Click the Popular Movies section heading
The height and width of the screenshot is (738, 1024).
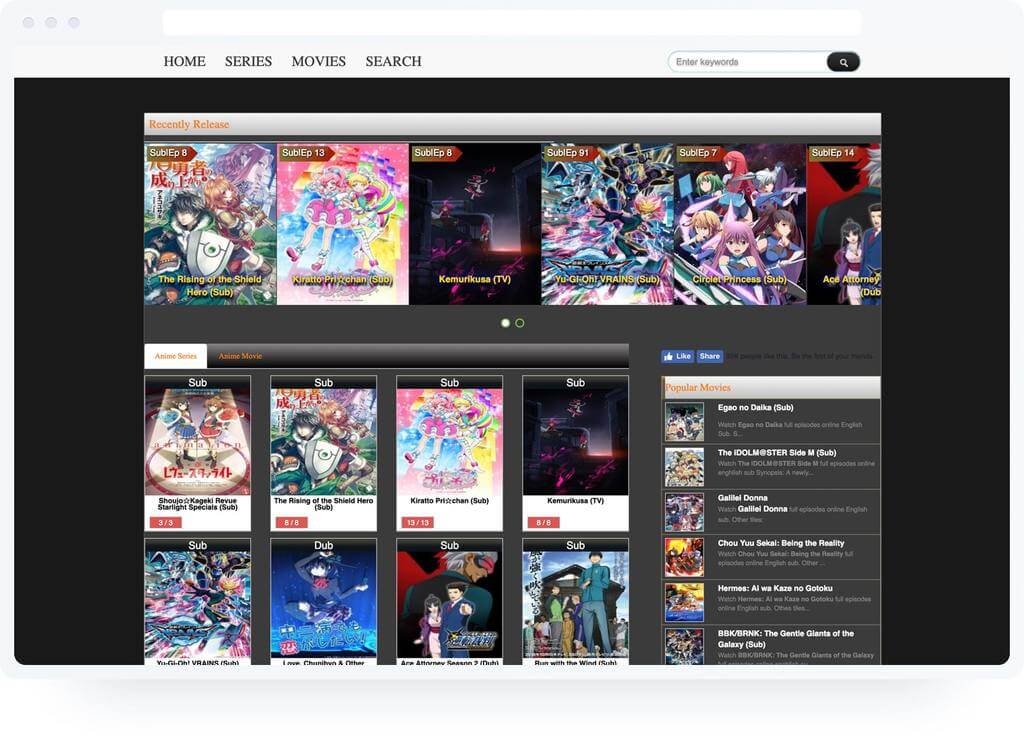pyautogui.click(x=697, y=387)
